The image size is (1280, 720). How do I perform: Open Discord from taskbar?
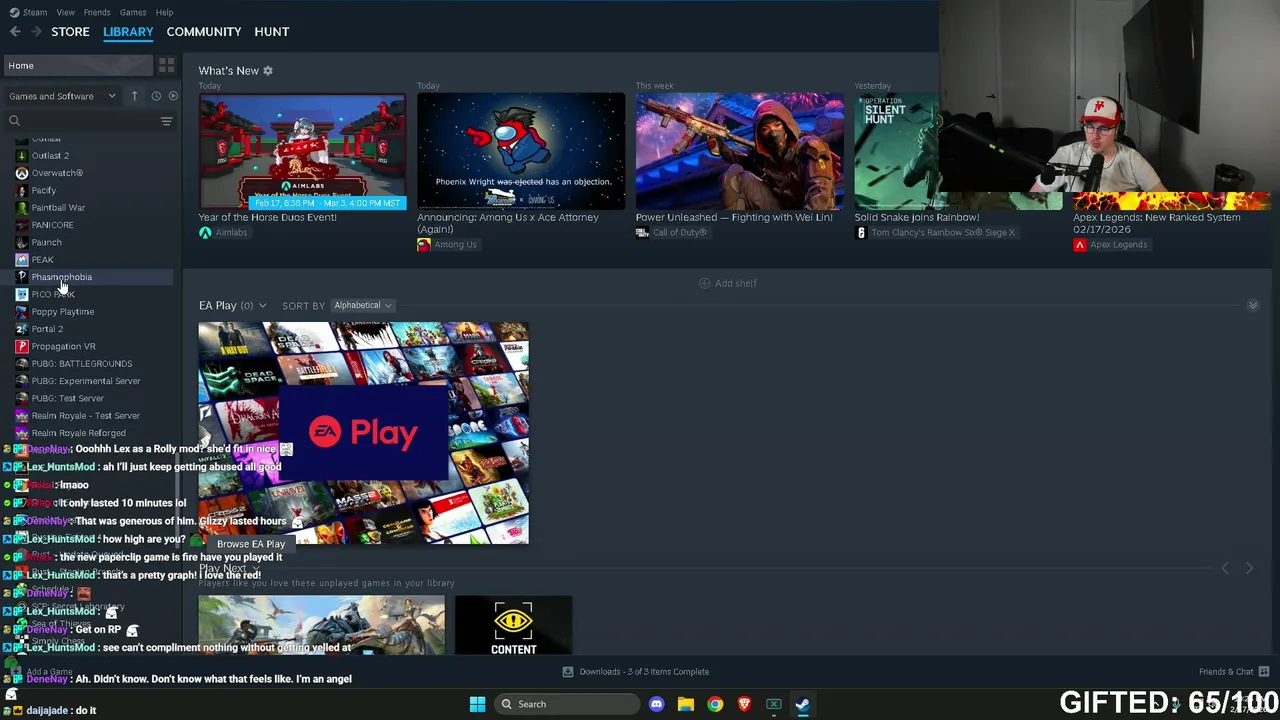click(x=656, y=704)
